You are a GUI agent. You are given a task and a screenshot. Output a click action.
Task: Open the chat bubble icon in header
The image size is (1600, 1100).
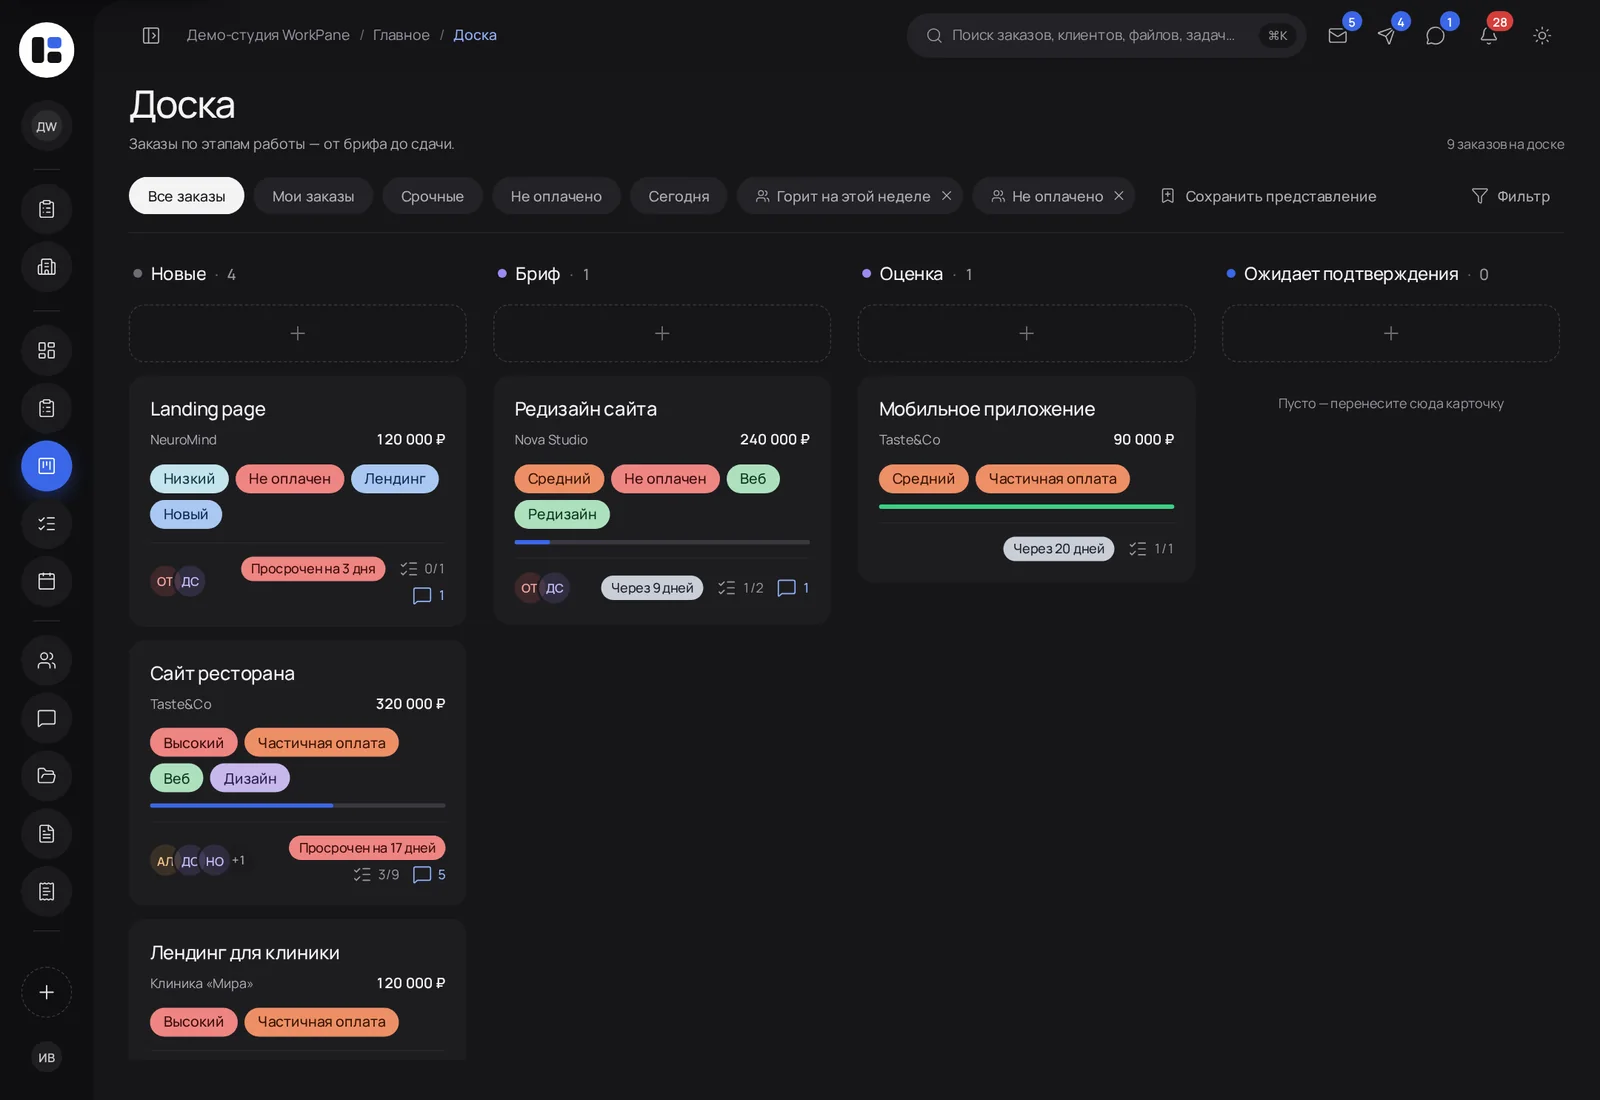coord(1435,36)
